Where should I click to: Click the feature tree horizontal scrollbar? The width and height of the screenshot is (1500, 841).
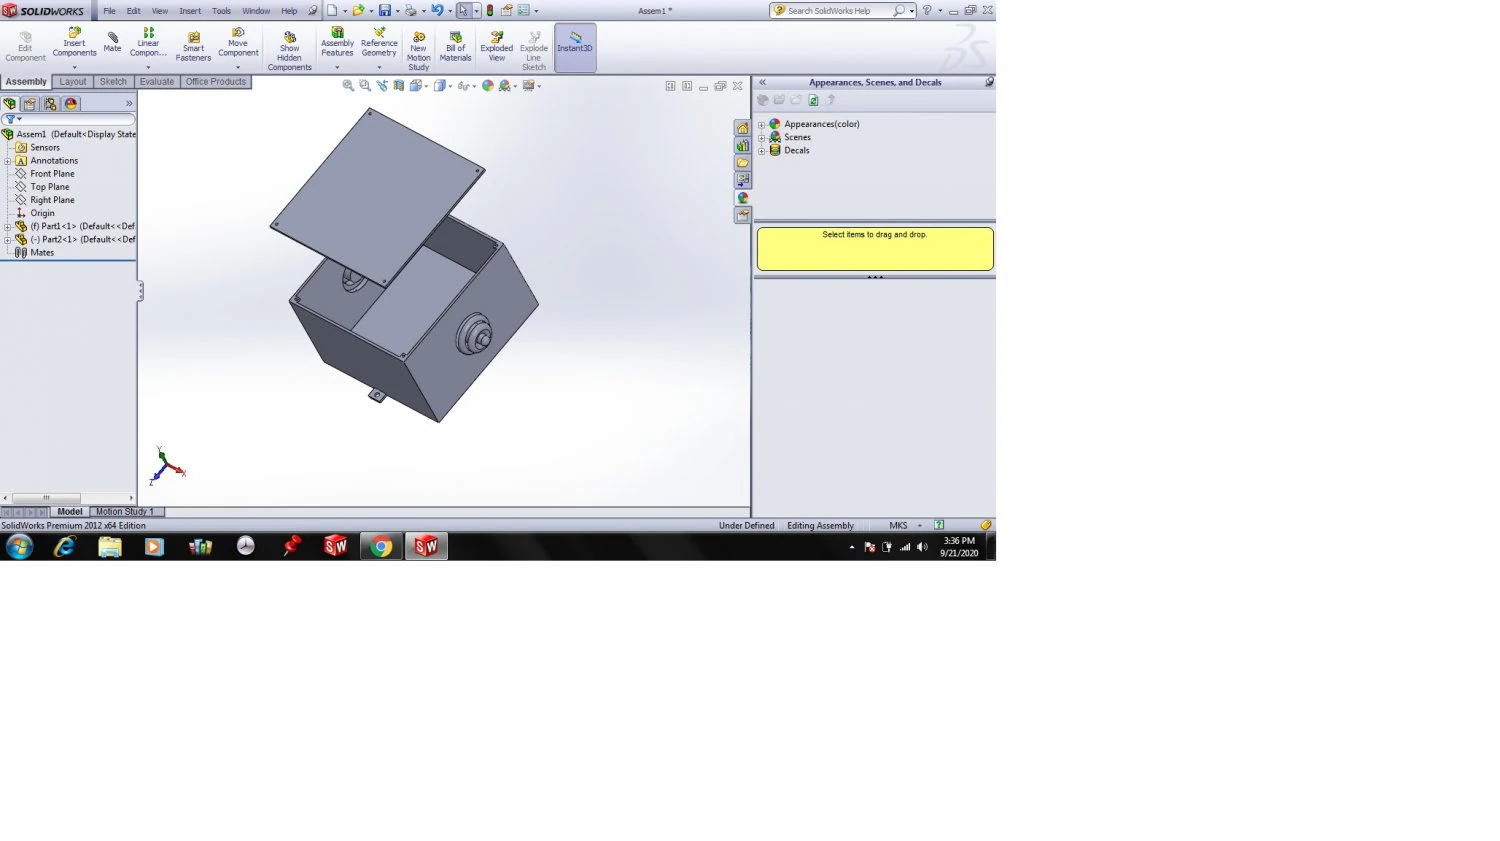(68, 498)
